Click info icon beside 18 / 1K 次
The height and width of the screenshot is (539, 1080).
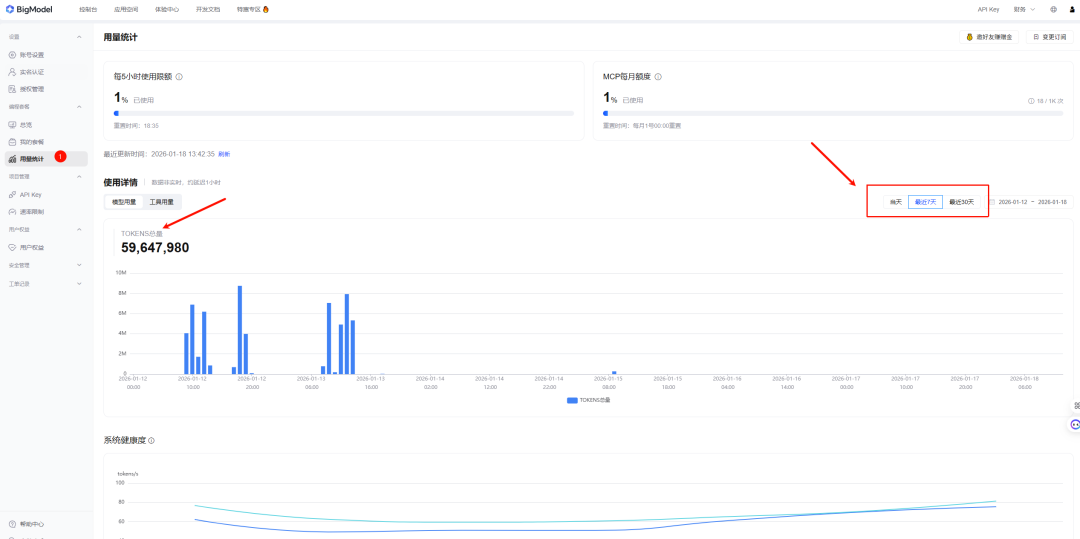(x=1031, y=101)
